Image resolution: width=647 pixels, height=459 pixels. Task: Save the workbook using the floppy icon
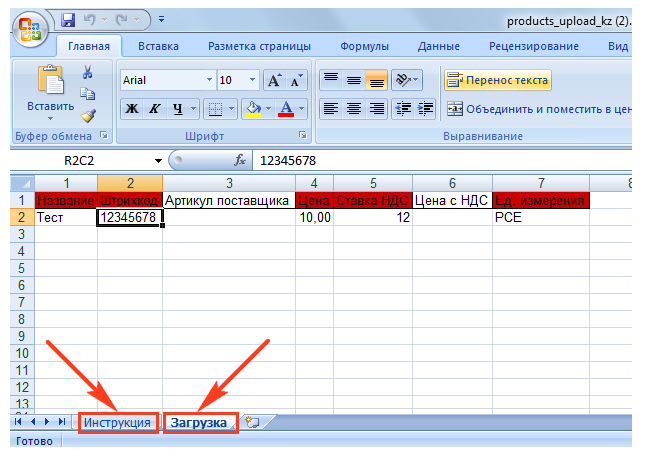pyautogui.click(x=68, y=19)
